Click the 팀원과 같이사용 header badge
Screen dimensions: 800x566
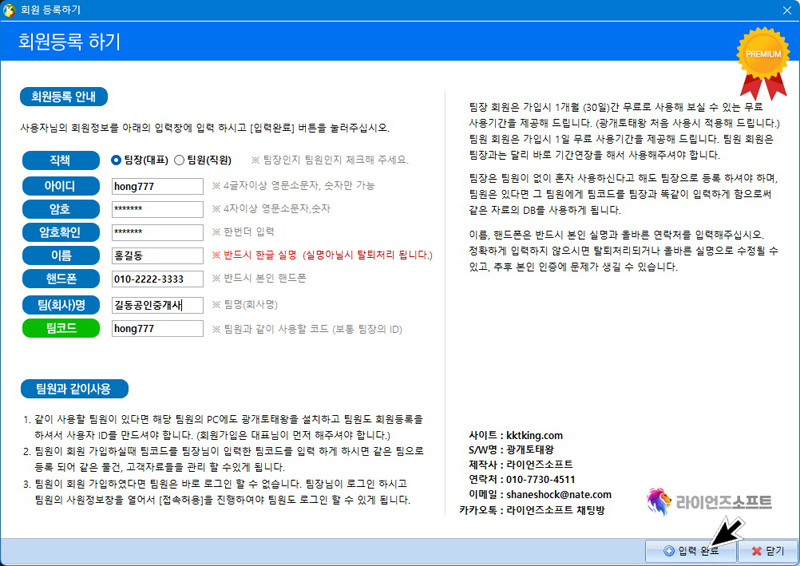click(x=74, y=389)
